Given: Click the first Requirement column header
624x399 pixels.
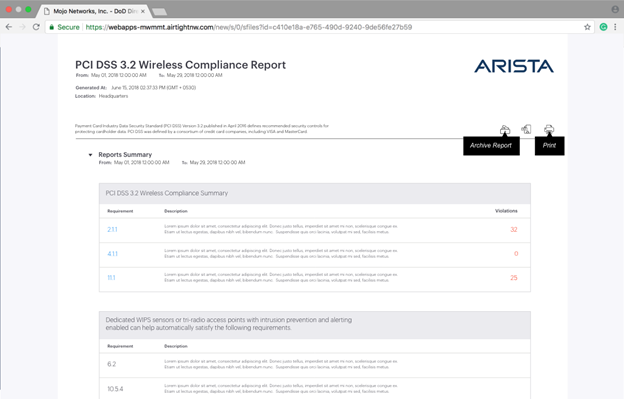Looking at the screenshot, I should [120, 211].
